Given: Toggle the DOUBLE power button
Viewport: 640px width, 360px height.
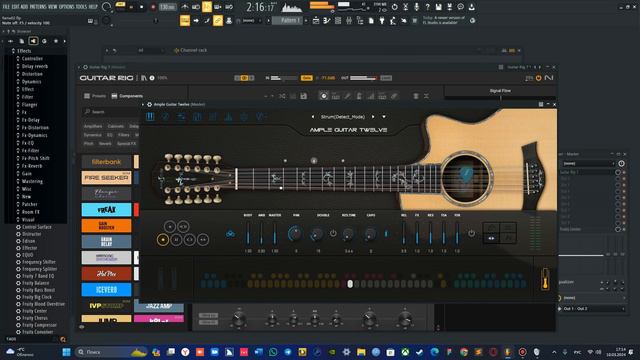Looking at the screenshot, I should [x=333, y=233].
